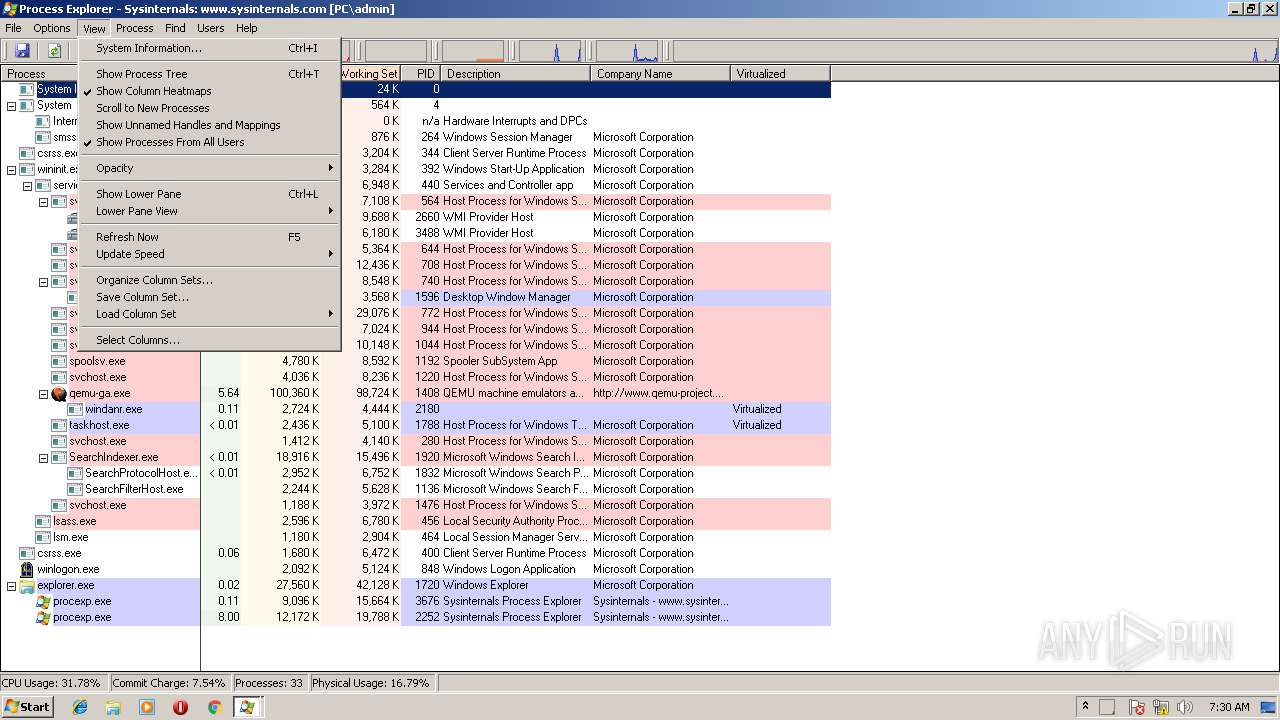This screenshot has width=1280, height=720.
Task: Click the taskhost.exe process icon
Action: tap(59, 425)
